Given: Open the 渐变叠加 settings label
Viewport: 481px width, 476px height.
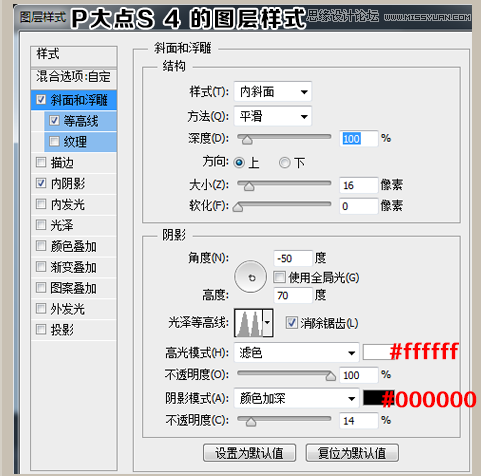Looking at the screenshot, I should tap(73, 267).
